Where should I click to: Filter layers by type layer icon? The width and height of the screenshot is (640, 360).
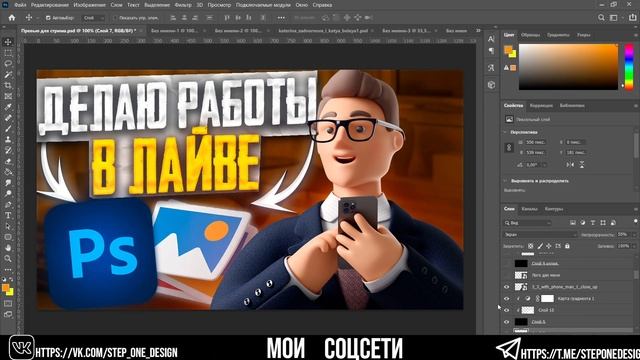[x=593, y=222]
